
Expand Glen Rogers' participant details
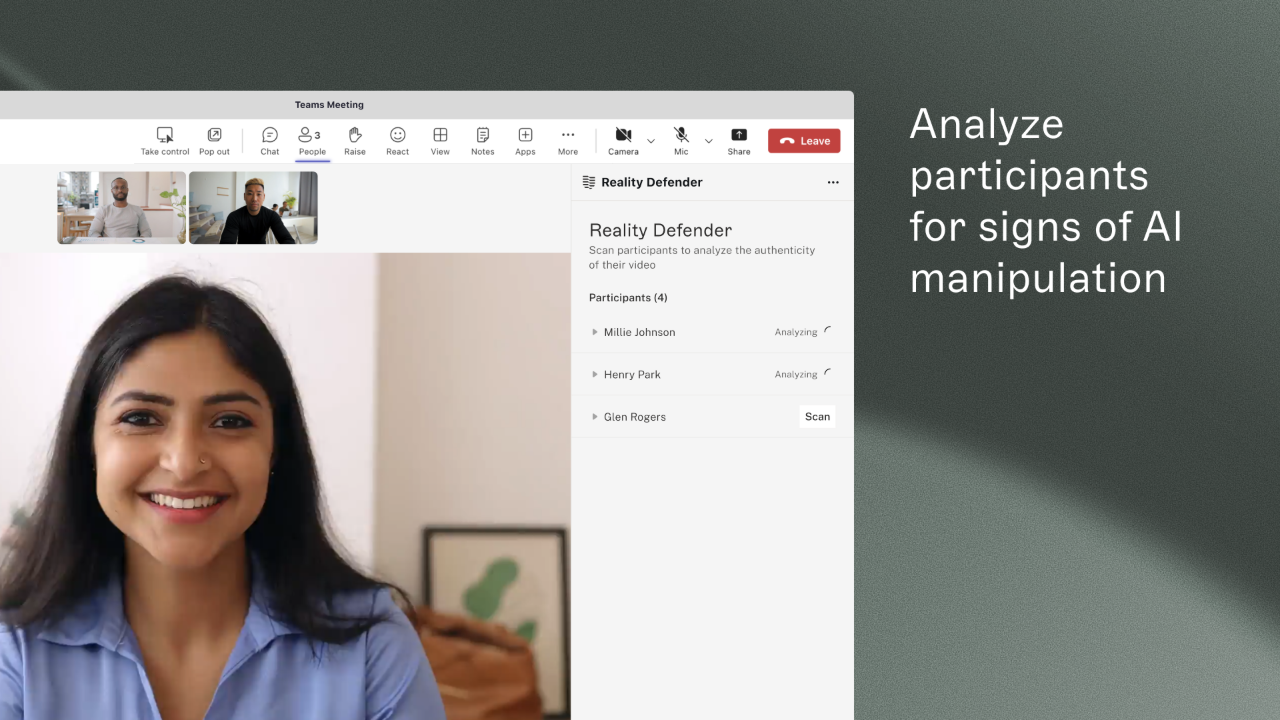(595, 417)
